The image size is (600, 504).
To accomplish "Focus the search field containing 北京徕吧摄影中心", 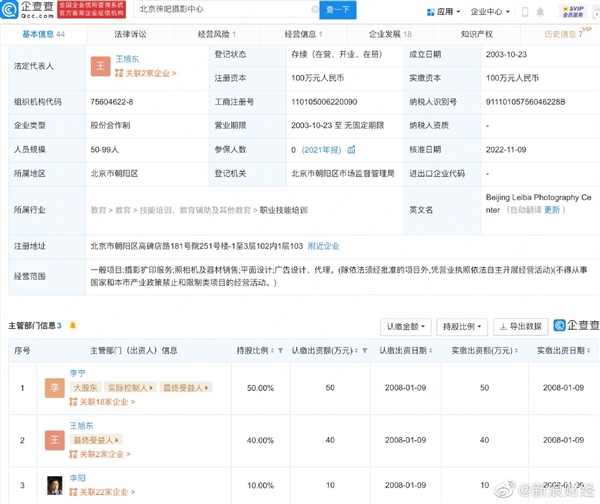I will (x=226, y=10).
